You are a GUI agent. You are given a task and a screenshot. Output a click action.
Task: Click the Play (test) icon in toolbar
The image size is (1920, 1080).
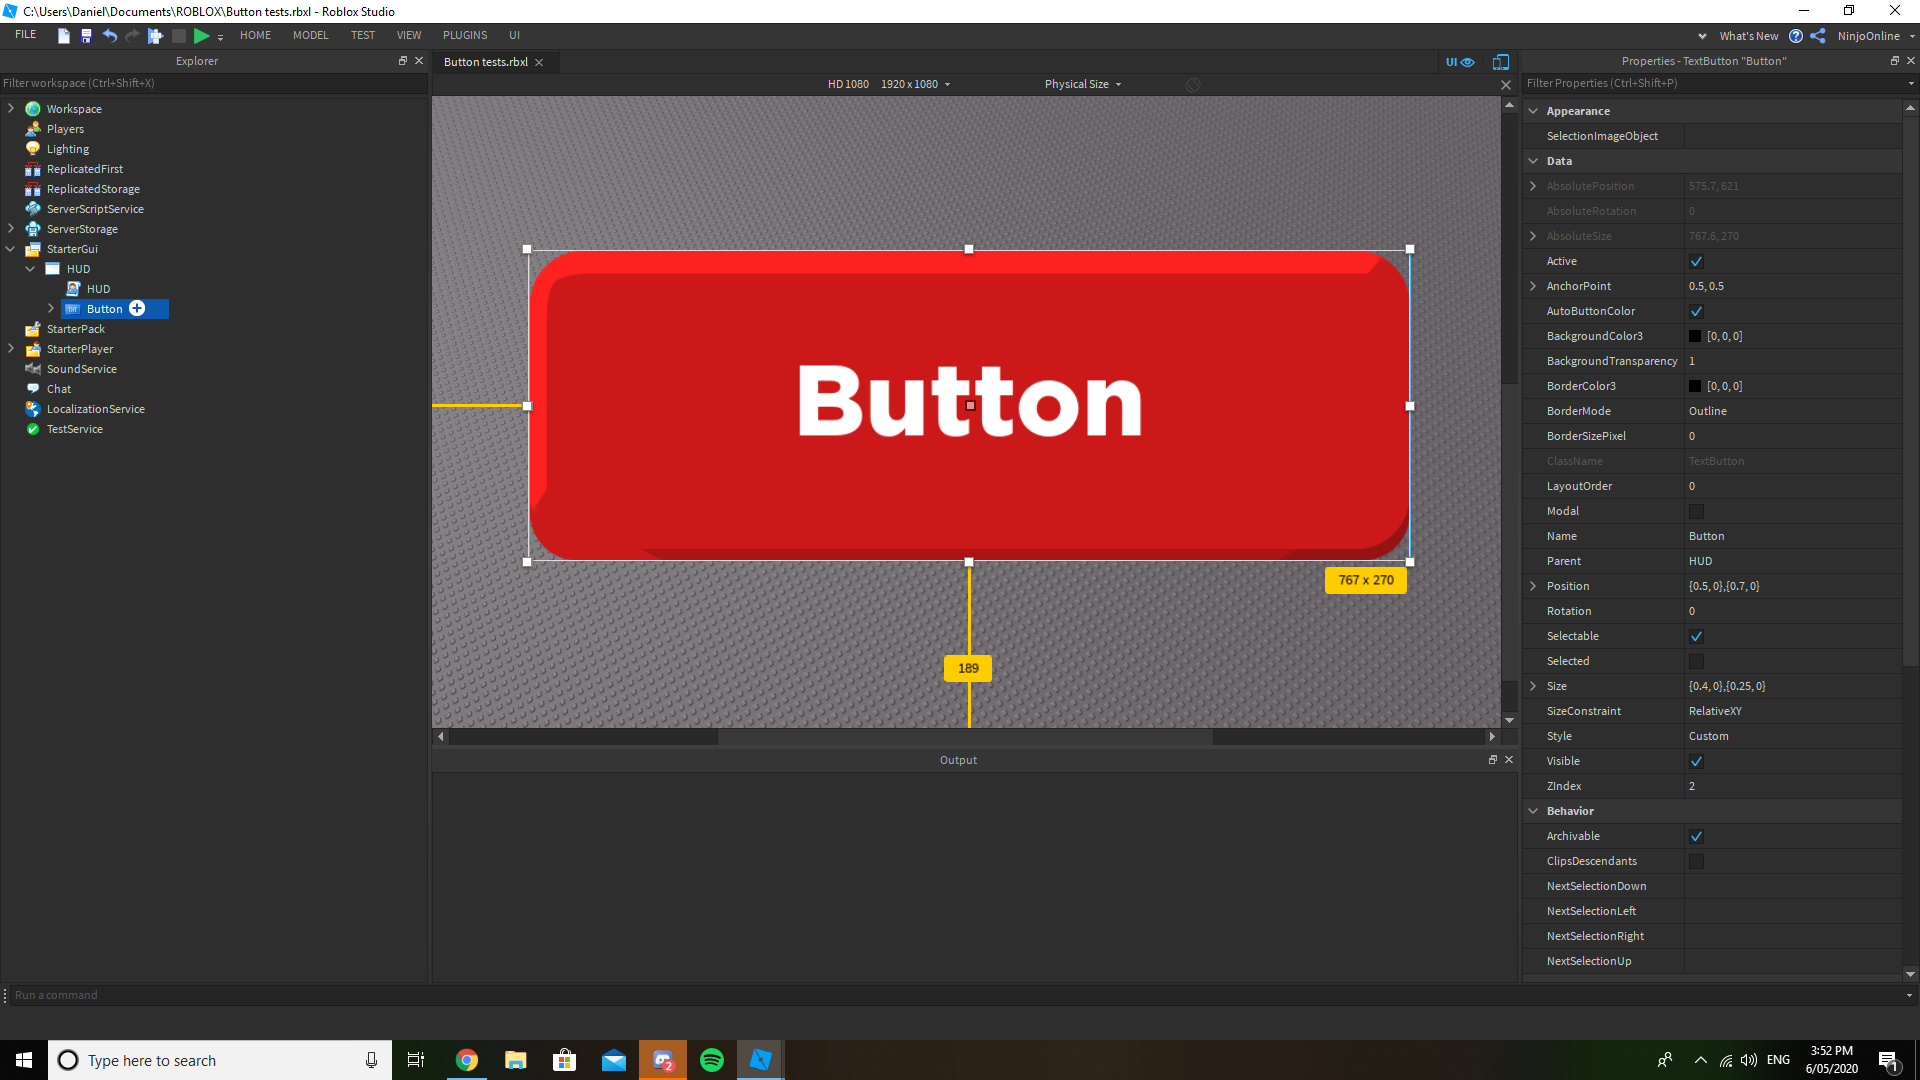(x=200, y=36)
